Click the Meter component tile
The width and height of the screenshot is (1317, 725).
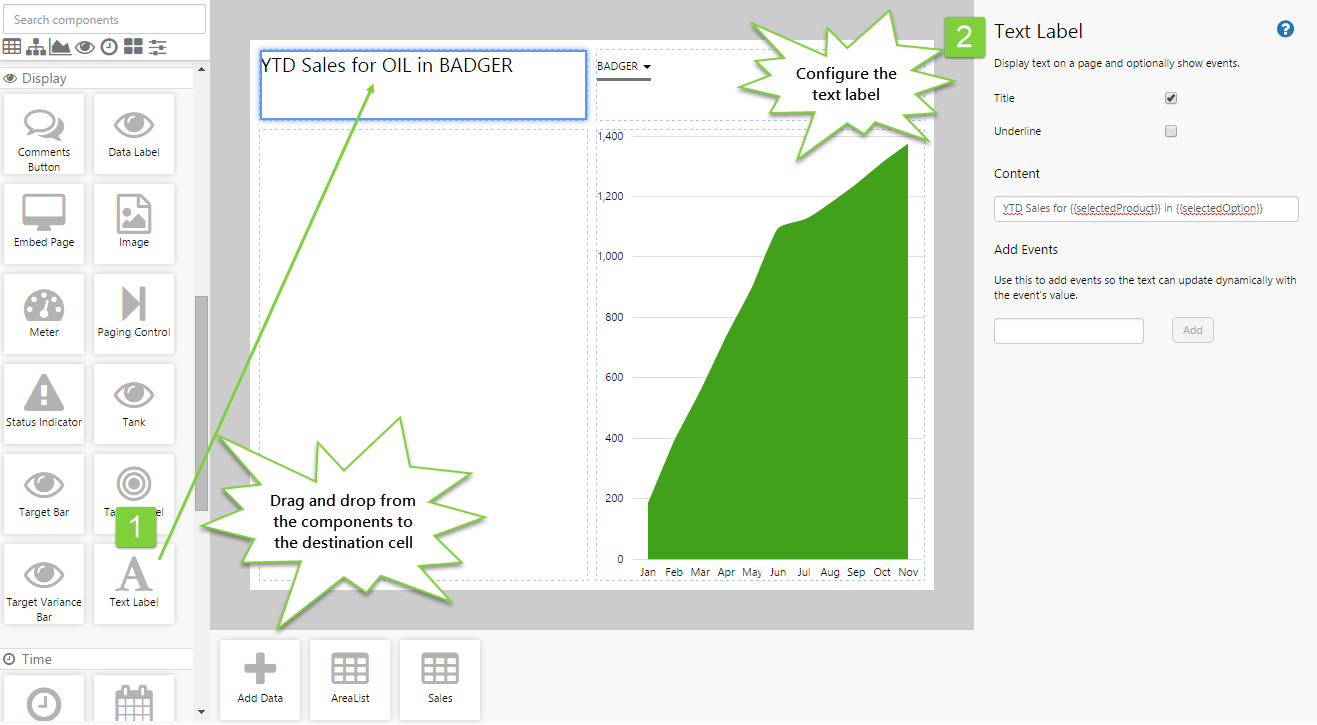(44, 314)
